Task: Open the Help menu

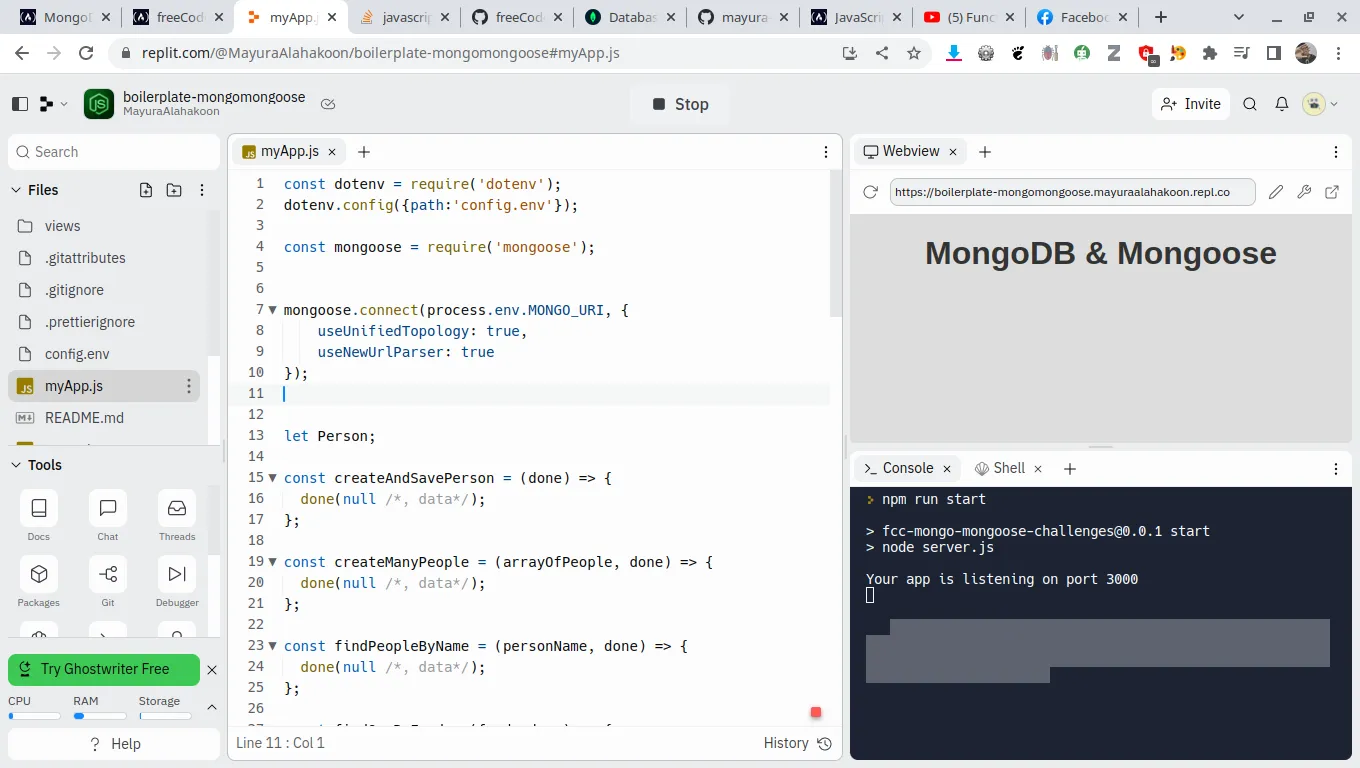Action: (x=114, y=744)
